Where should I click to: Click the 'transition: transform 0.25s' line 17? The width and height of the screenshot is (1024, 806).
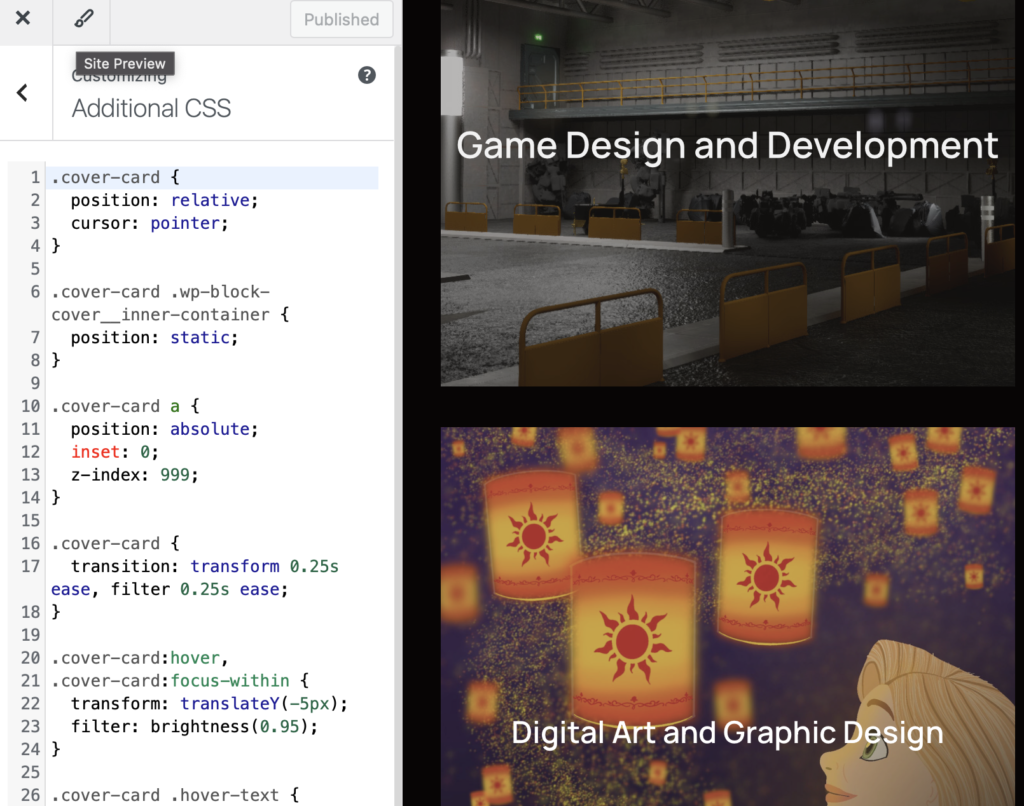click(x=204, y=566)
